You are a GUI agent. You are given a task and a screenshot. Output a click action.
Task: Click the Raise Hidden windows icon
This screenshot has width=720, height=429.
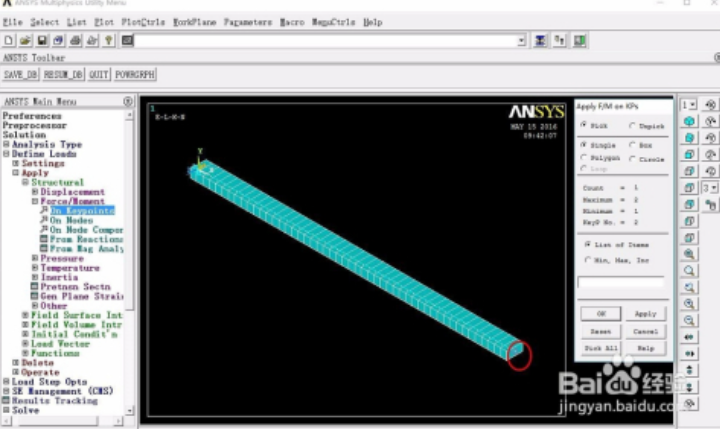(540, 40)
